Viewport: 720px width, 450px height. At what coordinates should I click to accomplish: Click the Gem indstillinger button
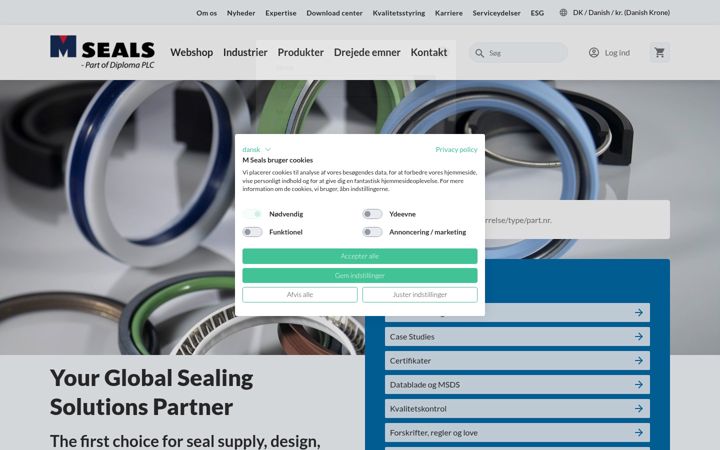360,276
